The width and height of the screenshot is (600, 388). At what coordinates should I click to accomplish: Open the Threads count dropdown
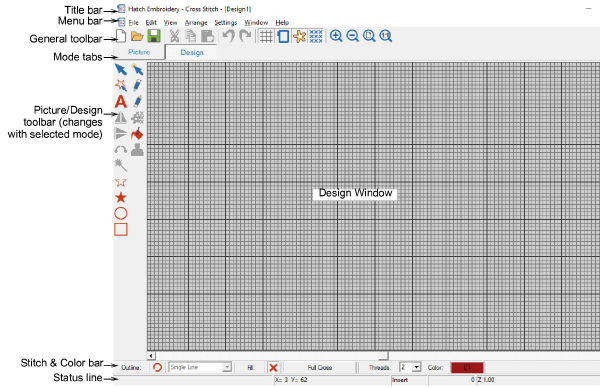[x=416, y=367]
